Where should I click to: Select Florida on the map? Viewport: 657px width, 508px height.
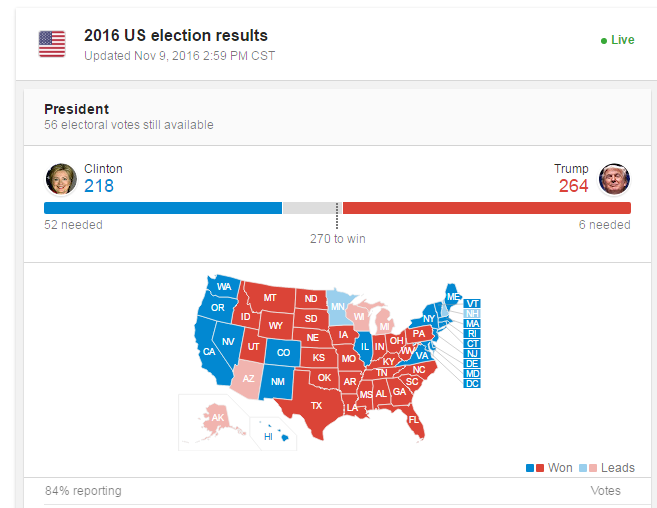(413, 420)
